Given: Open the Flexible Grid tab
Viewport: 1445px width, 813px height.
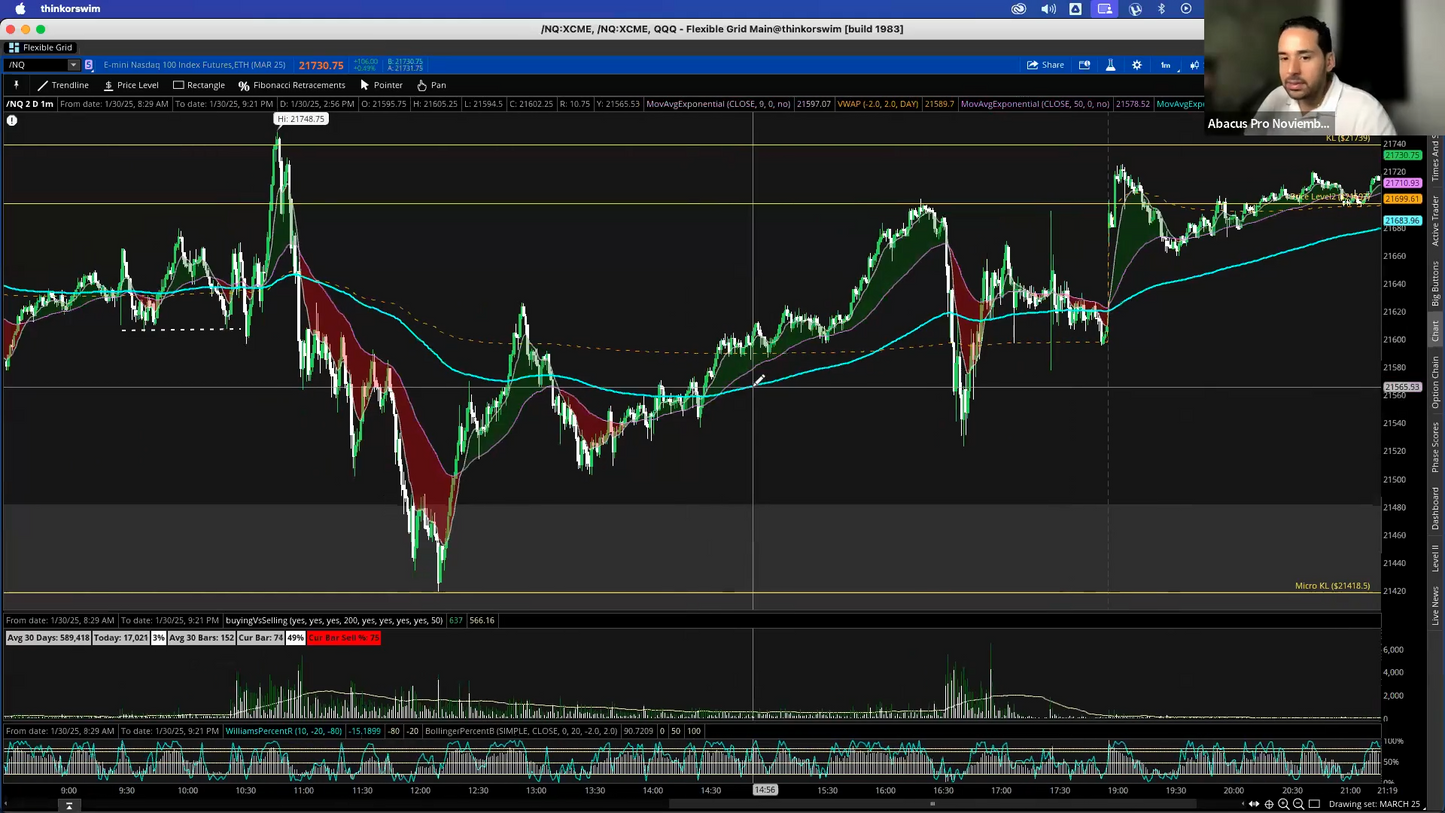Looking at the screenshot, I should (x=40, y=47).
